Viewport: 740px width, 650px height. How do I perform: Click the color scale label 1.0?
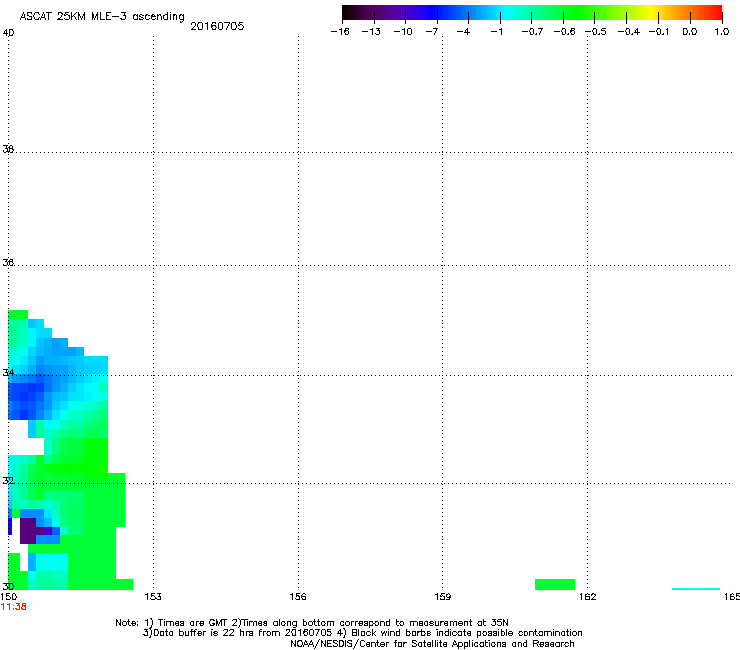(722, 32)
